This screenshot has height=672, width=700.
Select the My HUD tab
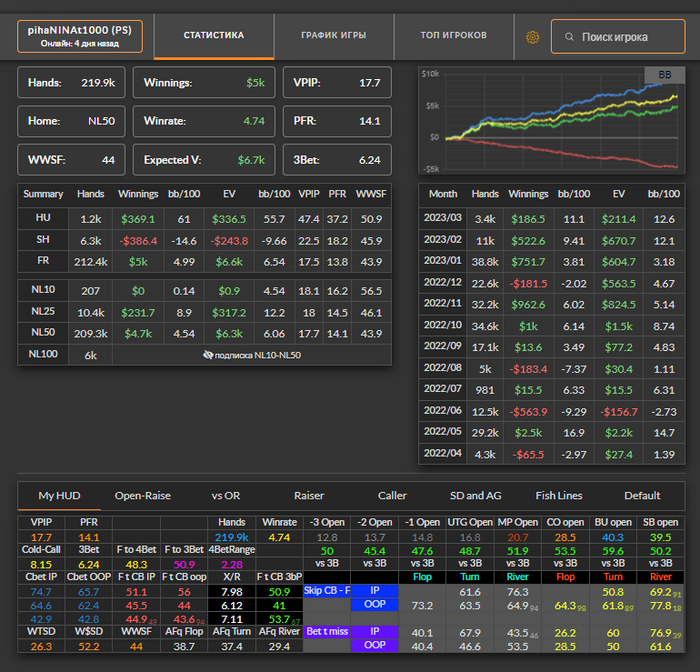tap(61, 495)
